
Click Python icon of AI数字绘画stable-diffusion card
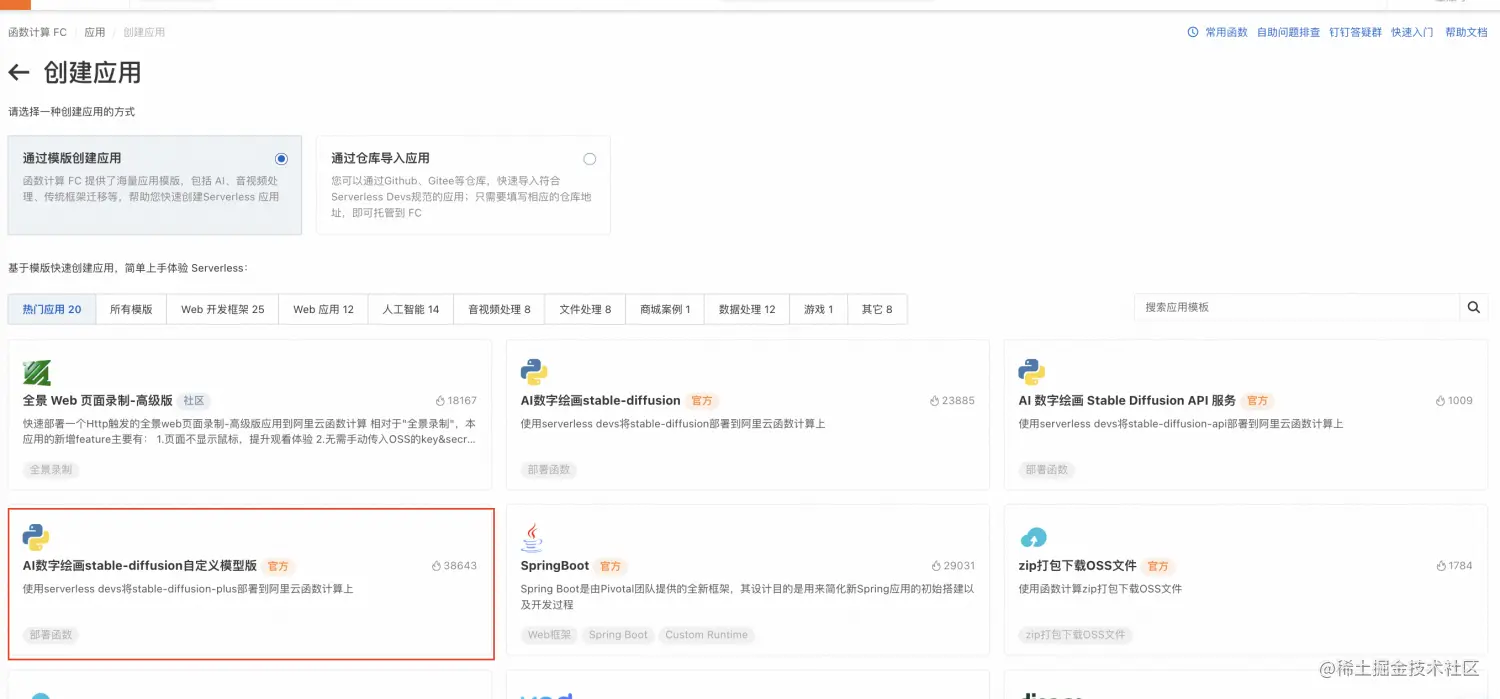(x=534, y=372)
